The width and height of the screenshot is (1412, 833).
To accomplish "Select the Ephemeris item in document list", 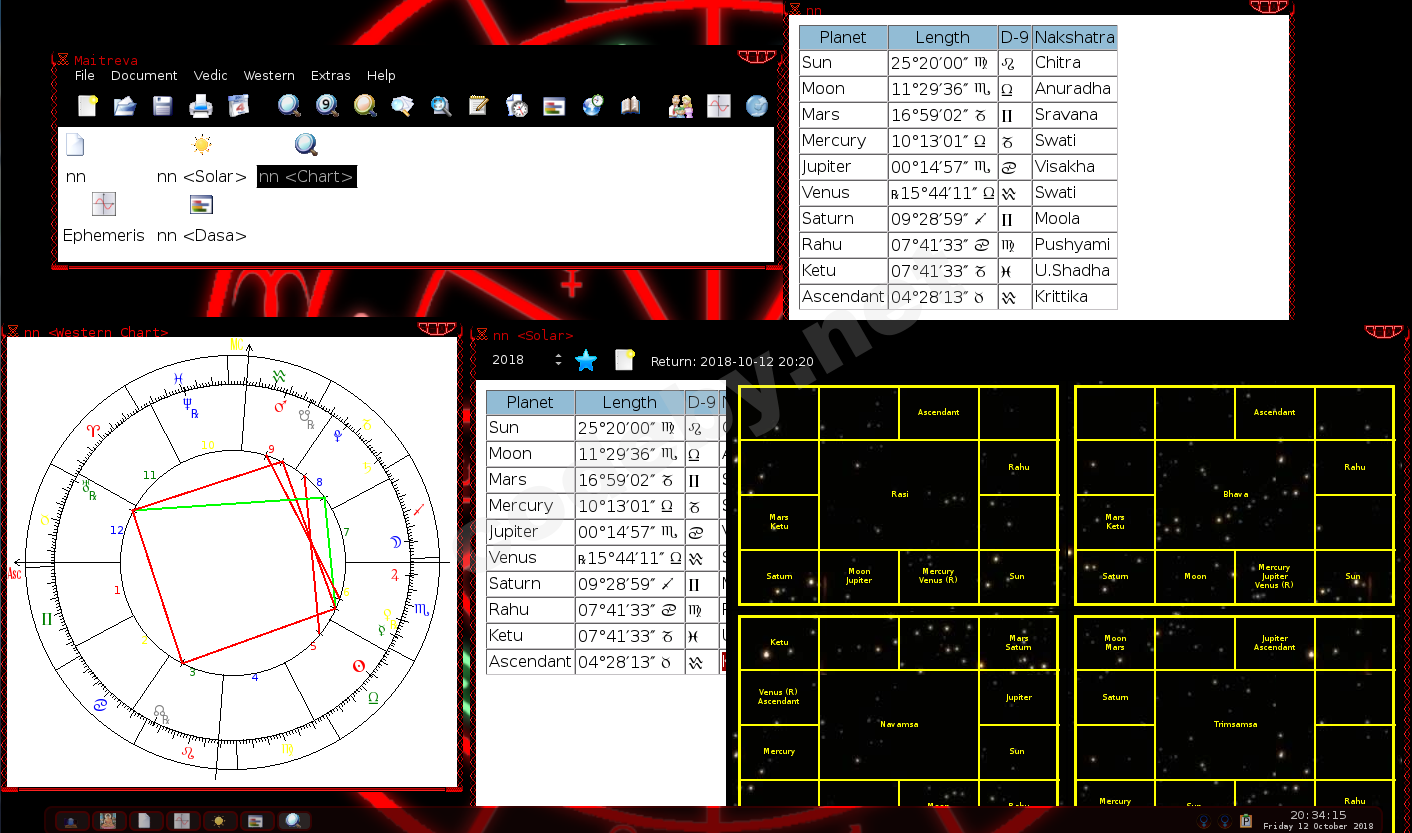I will pyautogui.click(x=104, y=236).
